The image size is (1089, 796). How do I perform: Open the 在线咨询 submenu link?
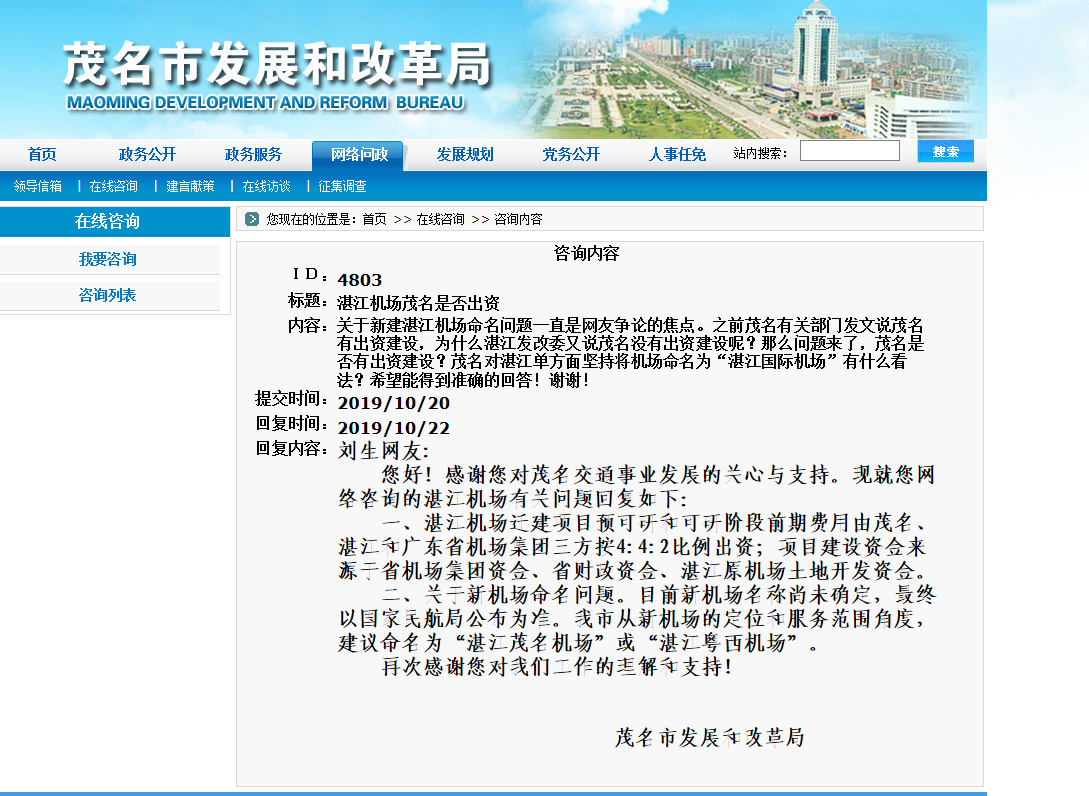pyautogui.click(x=114, y=186)
